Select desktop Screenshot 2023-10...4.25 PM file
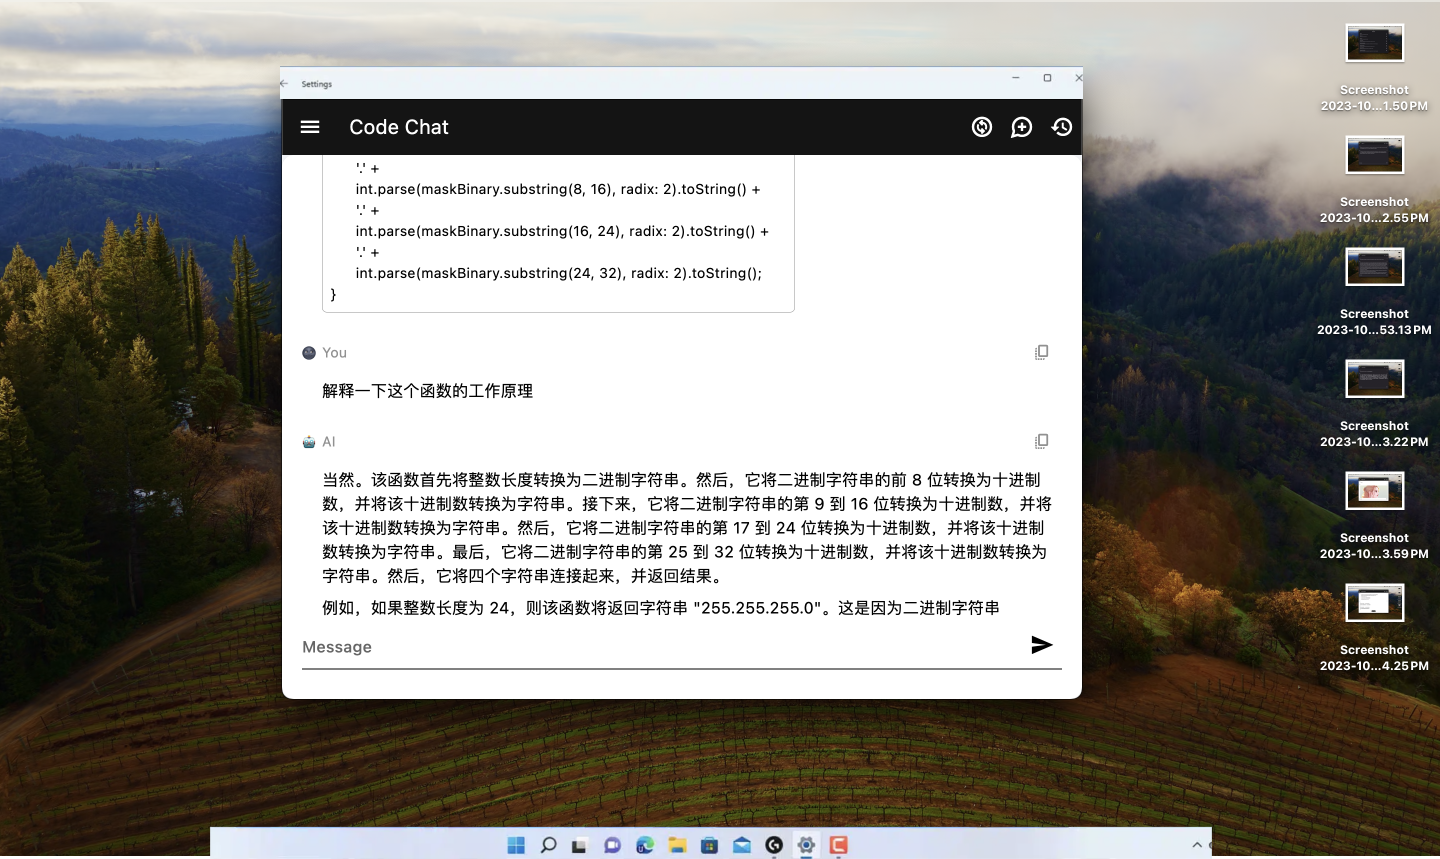 click(1374, 627)
